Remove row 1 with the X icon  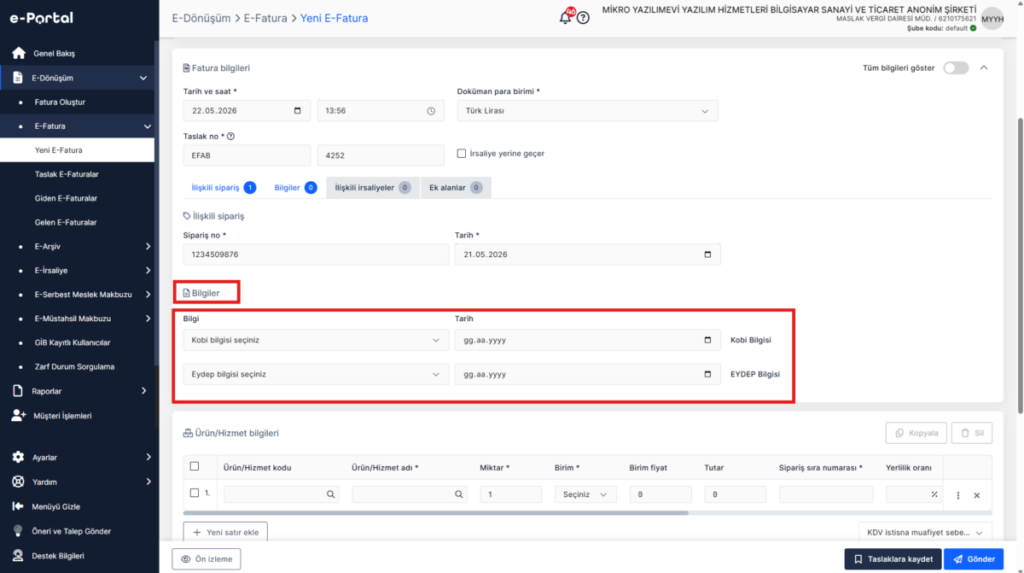coord(977,495)
